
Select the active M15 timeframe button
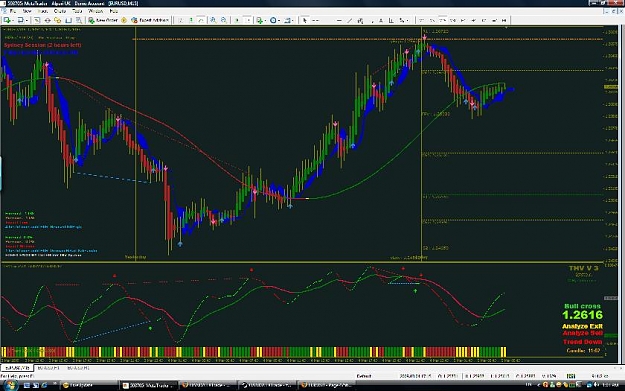point(442,20)
